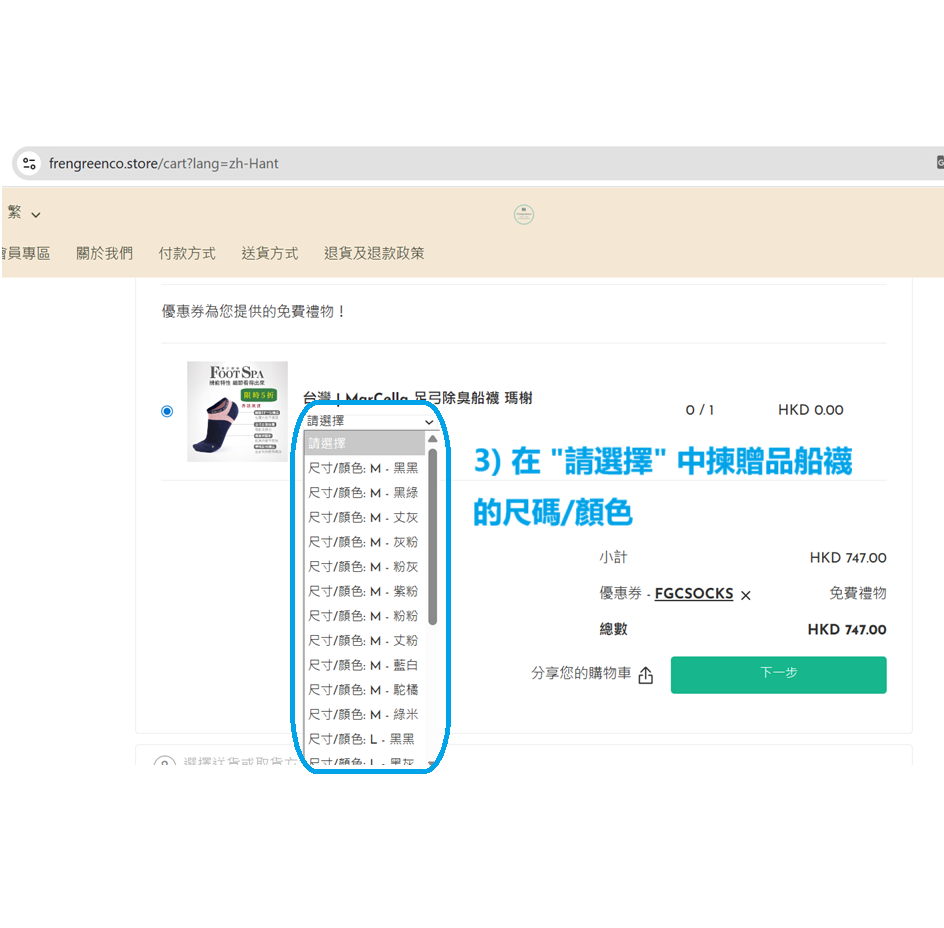This screenshot has width=944, height=928.
Task: Click the scroll up arrow in dropdown list
Action: pos(432,439)
